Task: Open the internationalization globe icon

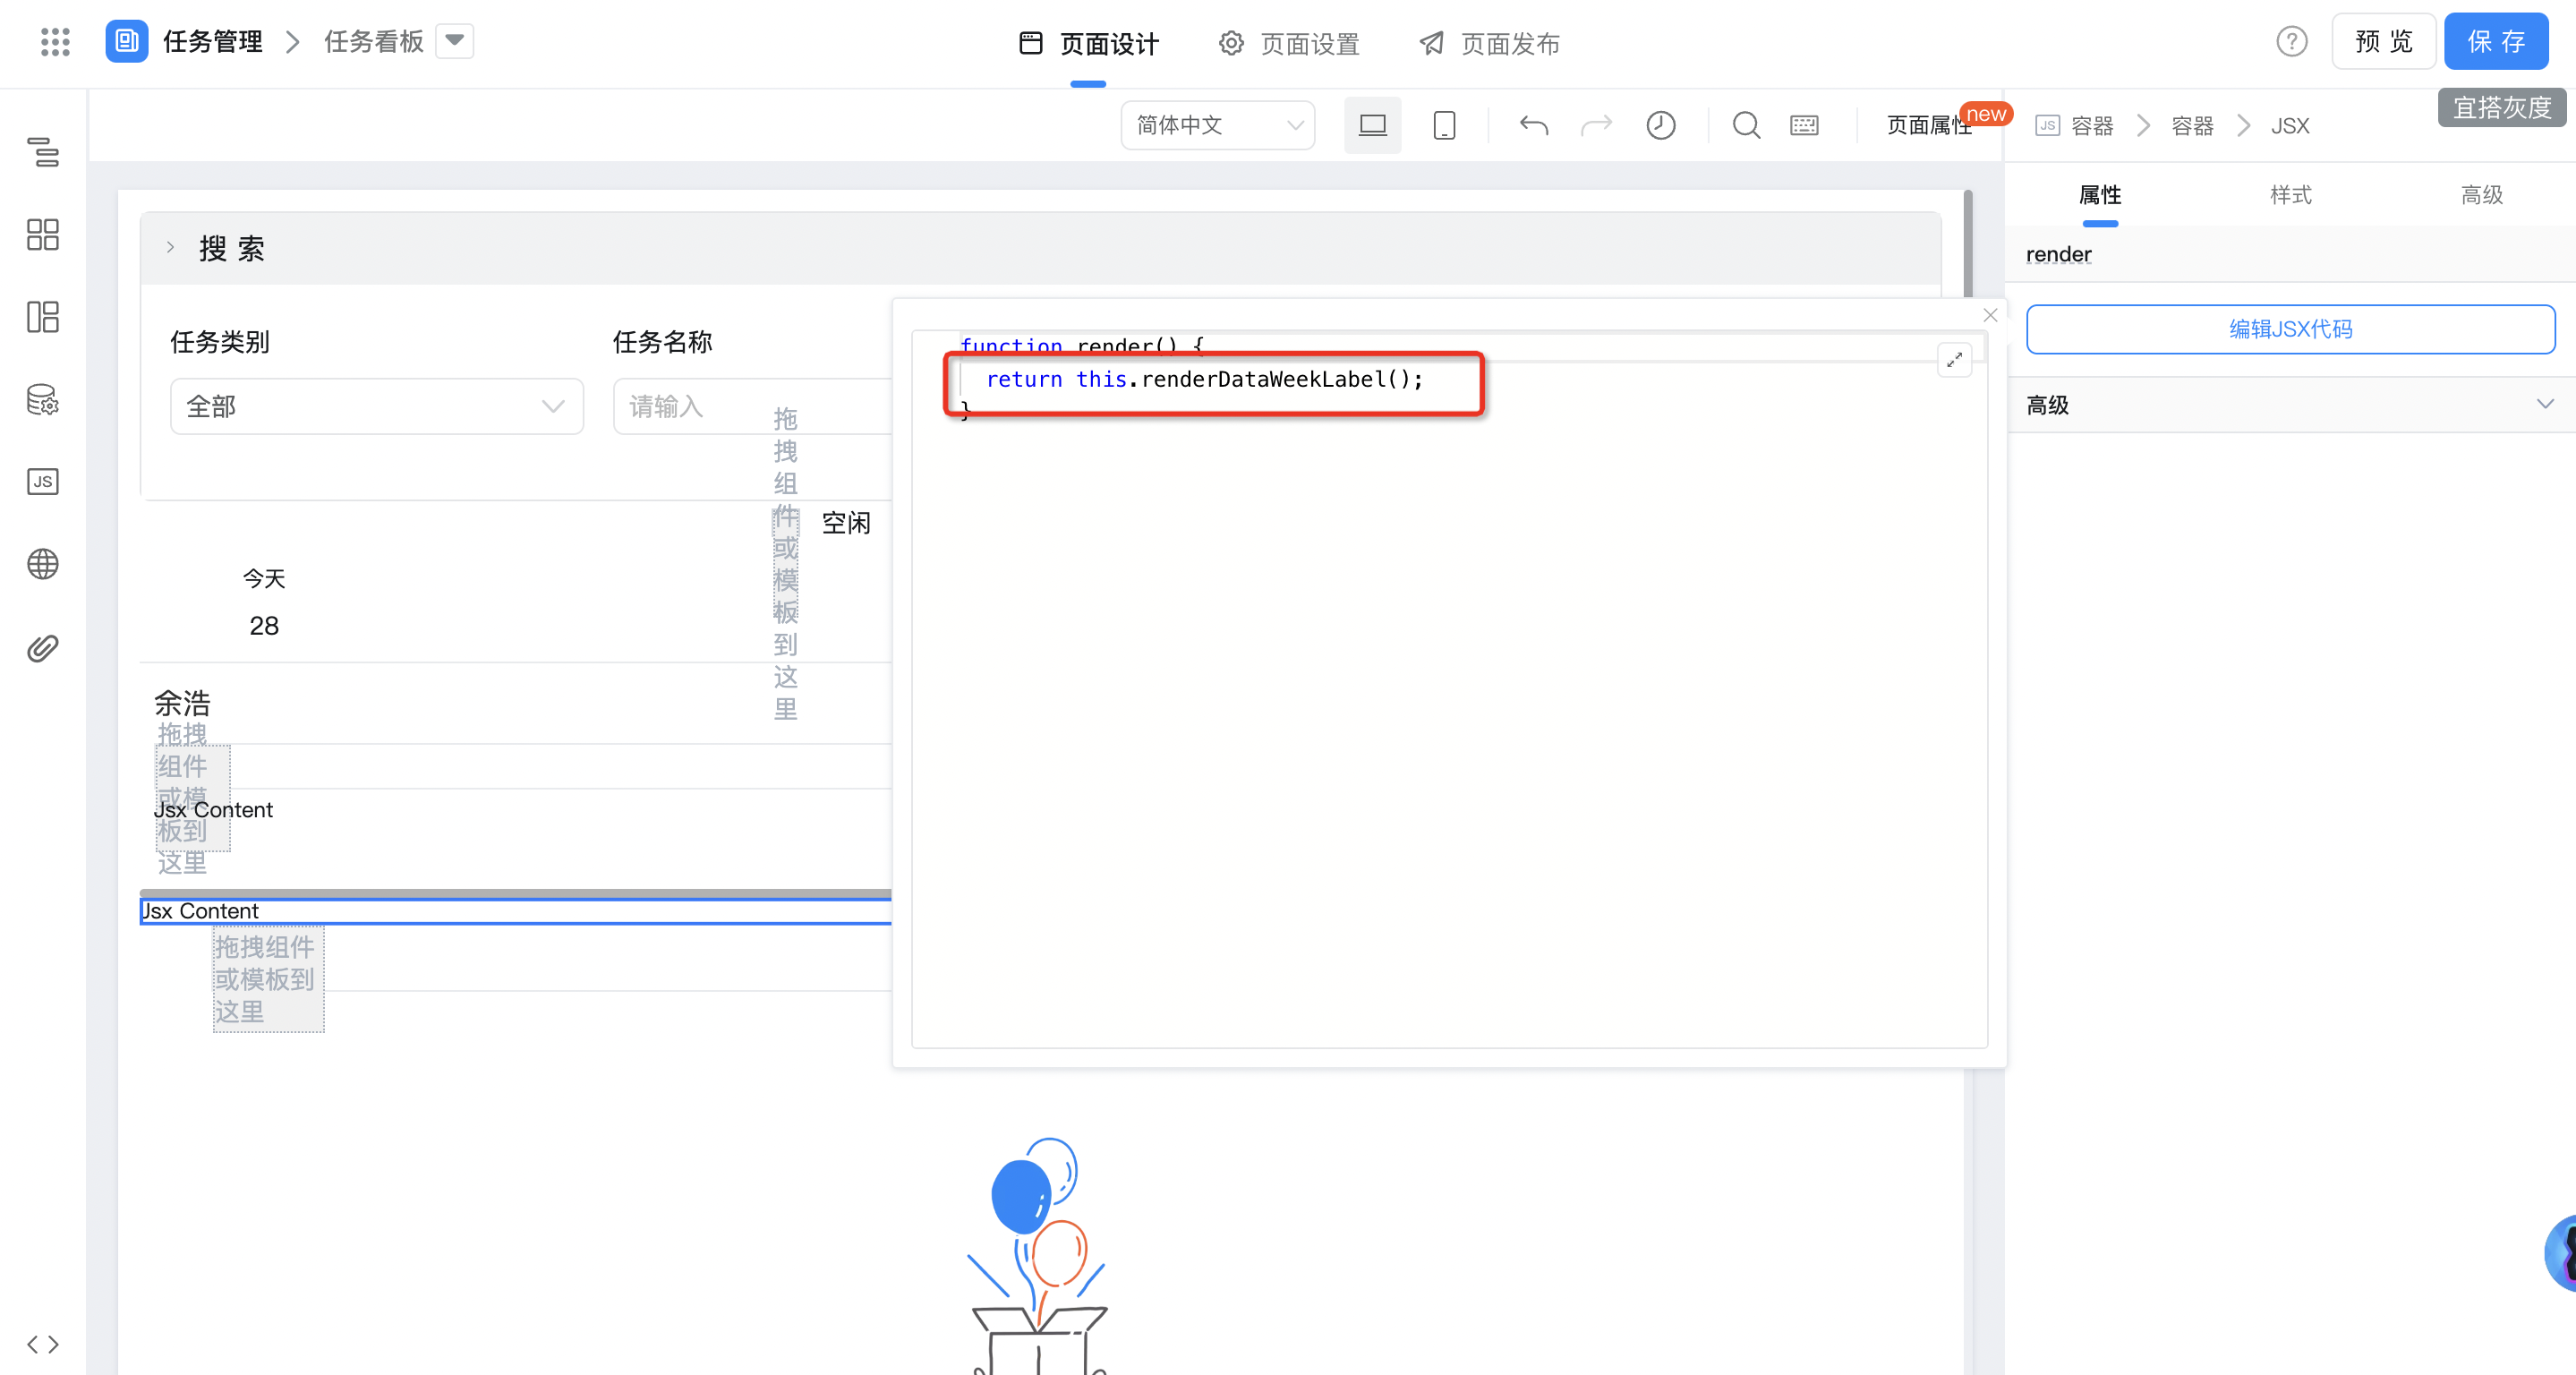Action: point(43,564)
